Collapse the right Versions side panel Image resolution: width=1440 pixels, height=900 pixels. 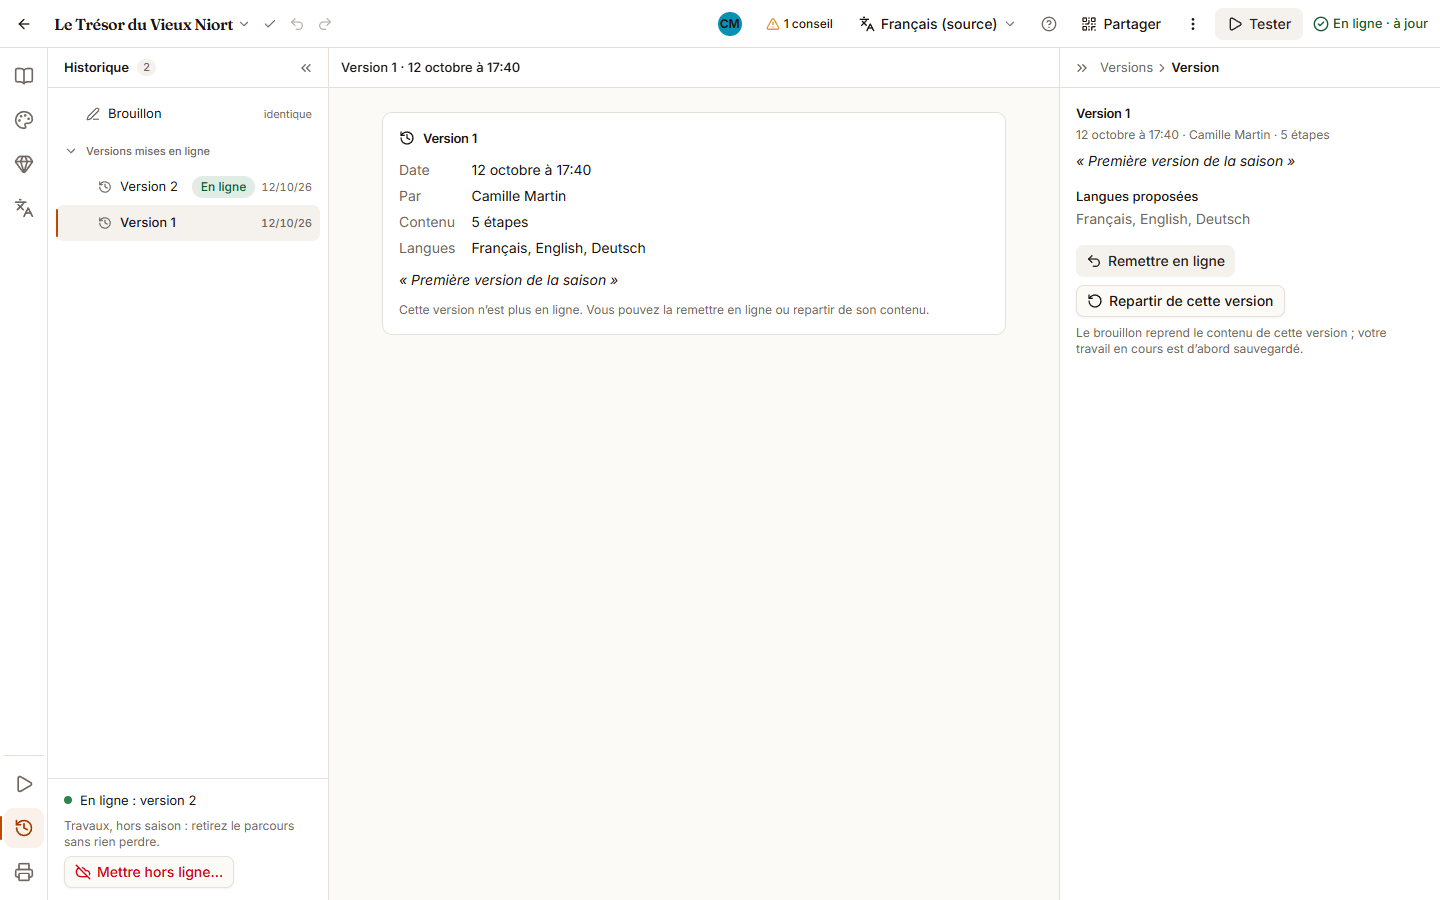point(1082,68)
